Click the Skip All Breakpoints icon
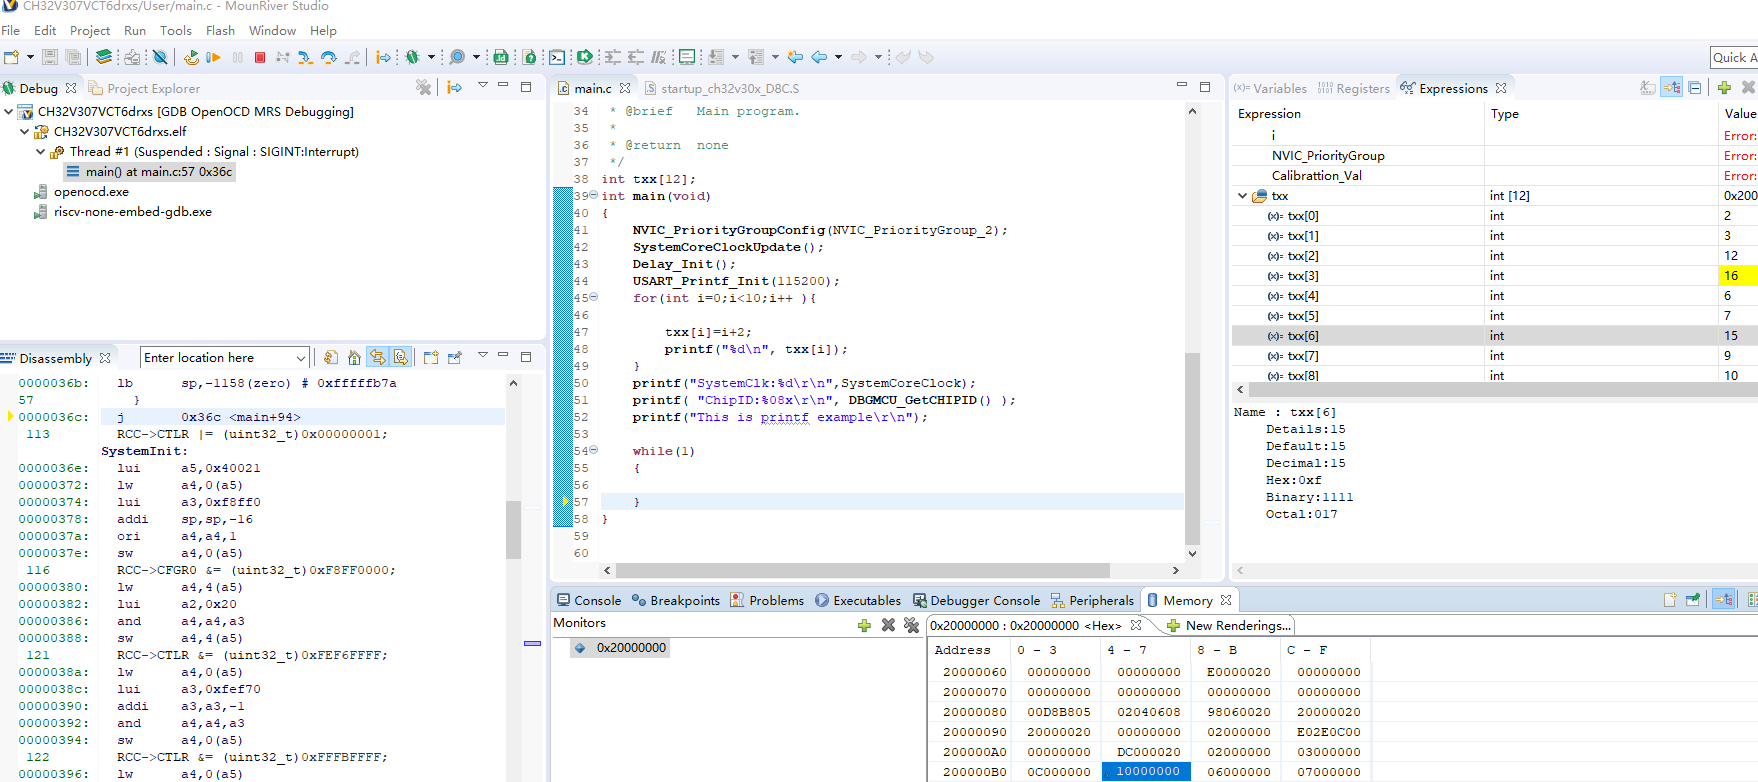 click(x=160, y=57)
